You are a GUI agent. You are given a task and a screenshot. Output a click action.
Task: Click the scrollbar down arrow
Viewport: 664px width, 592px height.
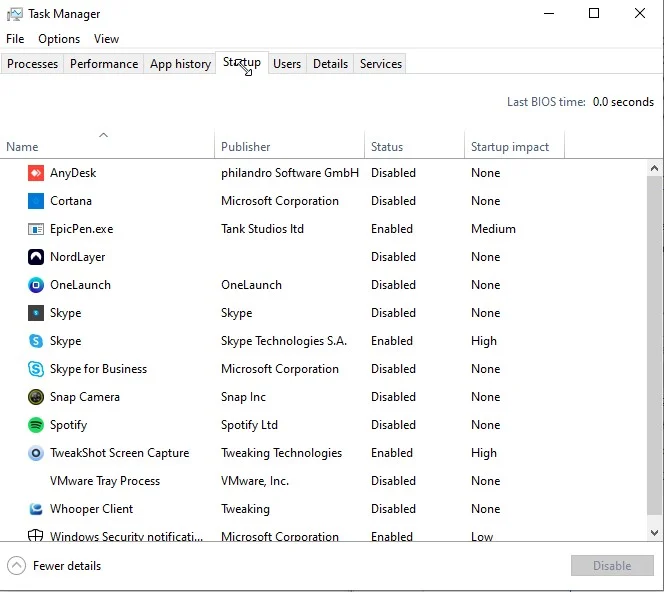coord(654,532)
